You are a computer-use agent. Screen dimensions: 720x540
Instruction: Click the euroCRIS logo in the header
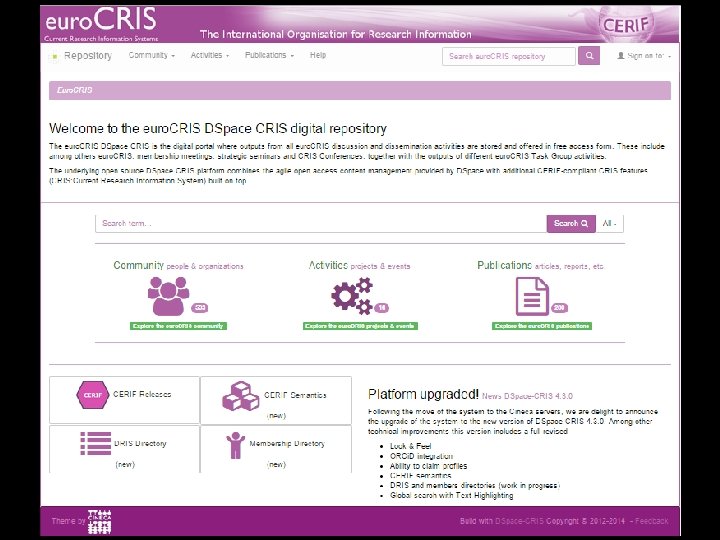tap(101, 24)
